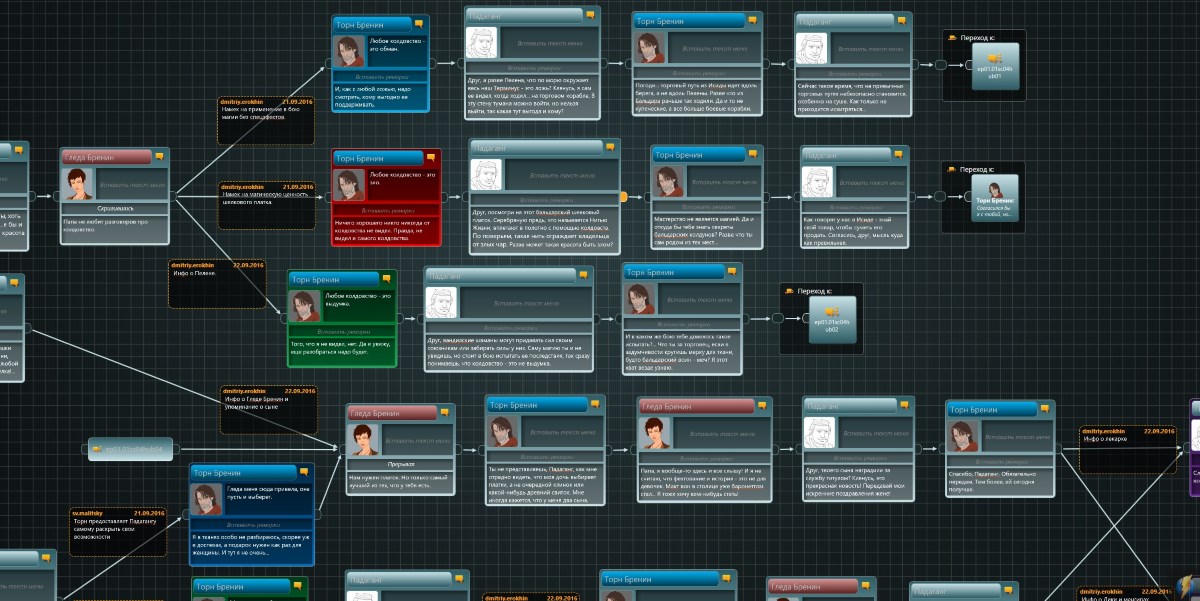Open comment icon on Торн Бренин 'Ты не представляешь' node
This screenshot has height=601, width=1200.
(x=595, y=403)
